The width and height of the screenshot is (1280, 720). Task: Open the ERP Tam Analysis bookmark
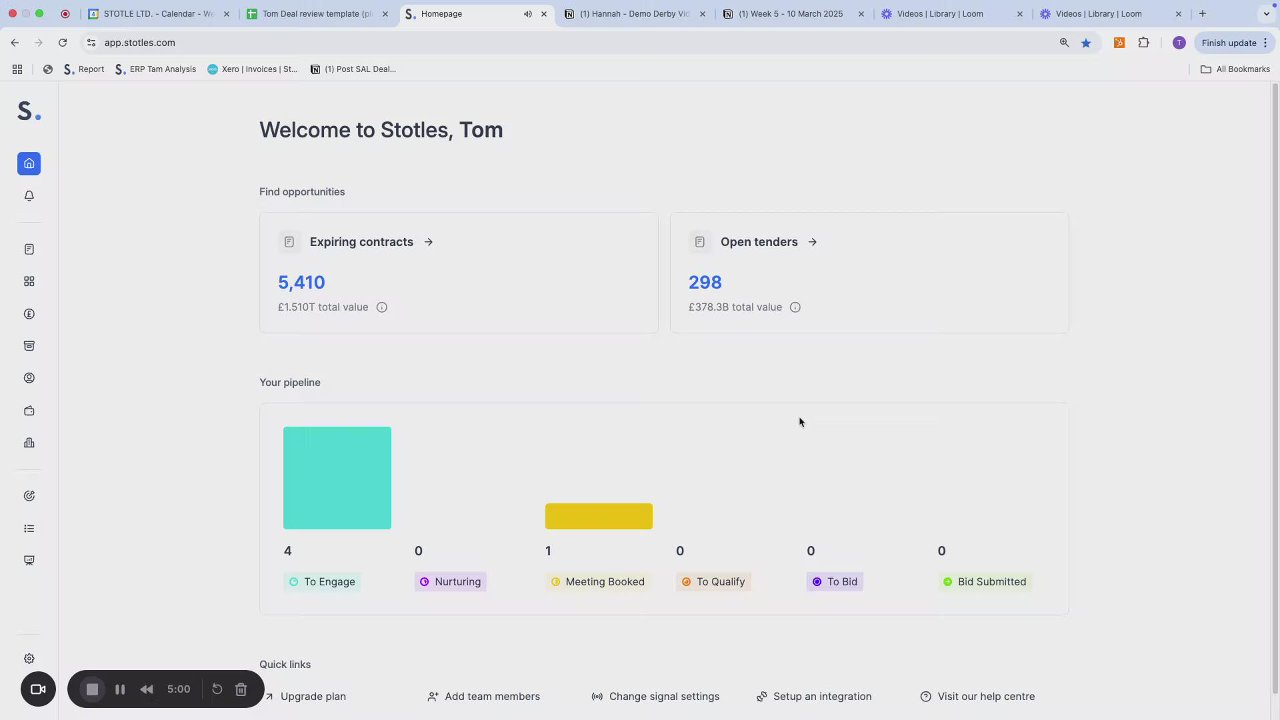coord(155,69)
